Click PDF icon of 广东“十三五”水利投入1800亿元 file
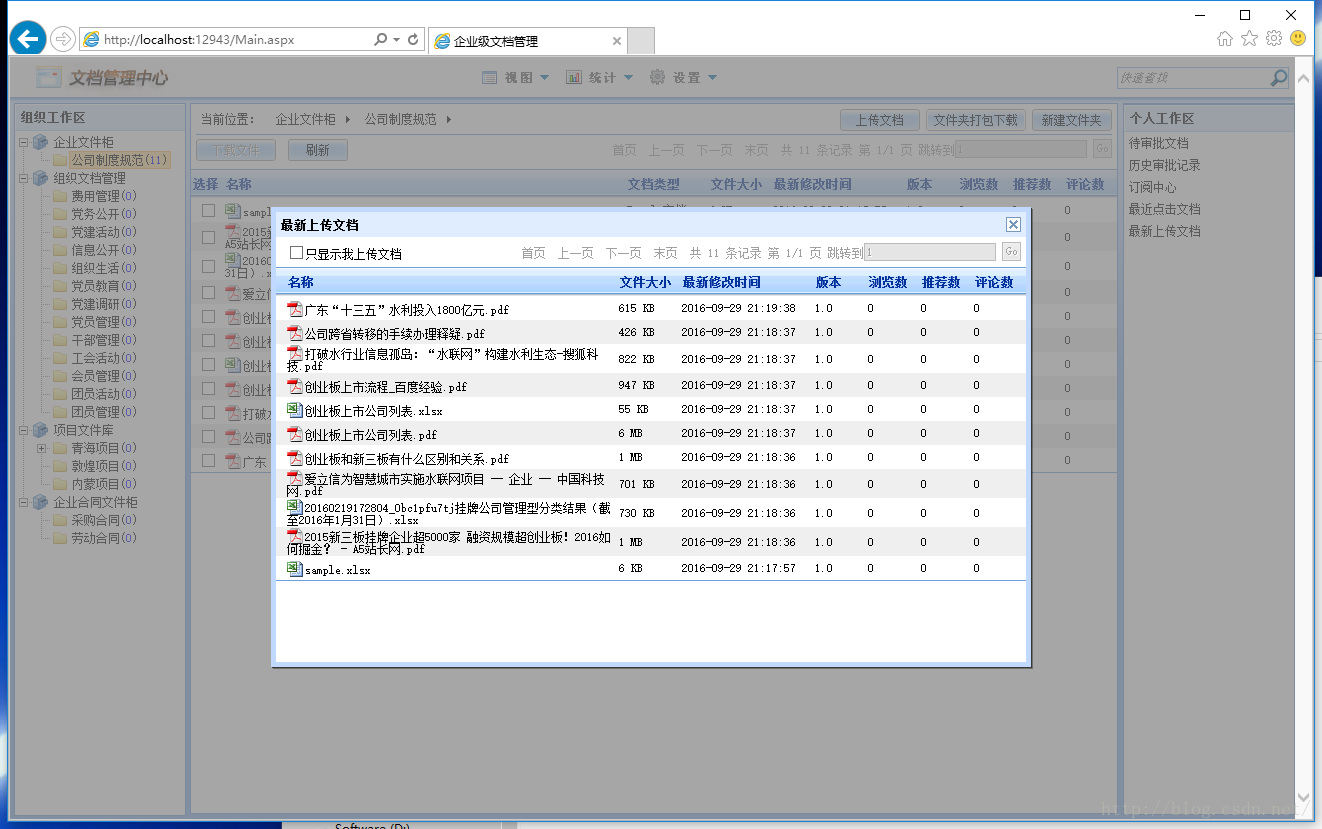Screen dimensions: 1322x829 (x=294, y=308)
